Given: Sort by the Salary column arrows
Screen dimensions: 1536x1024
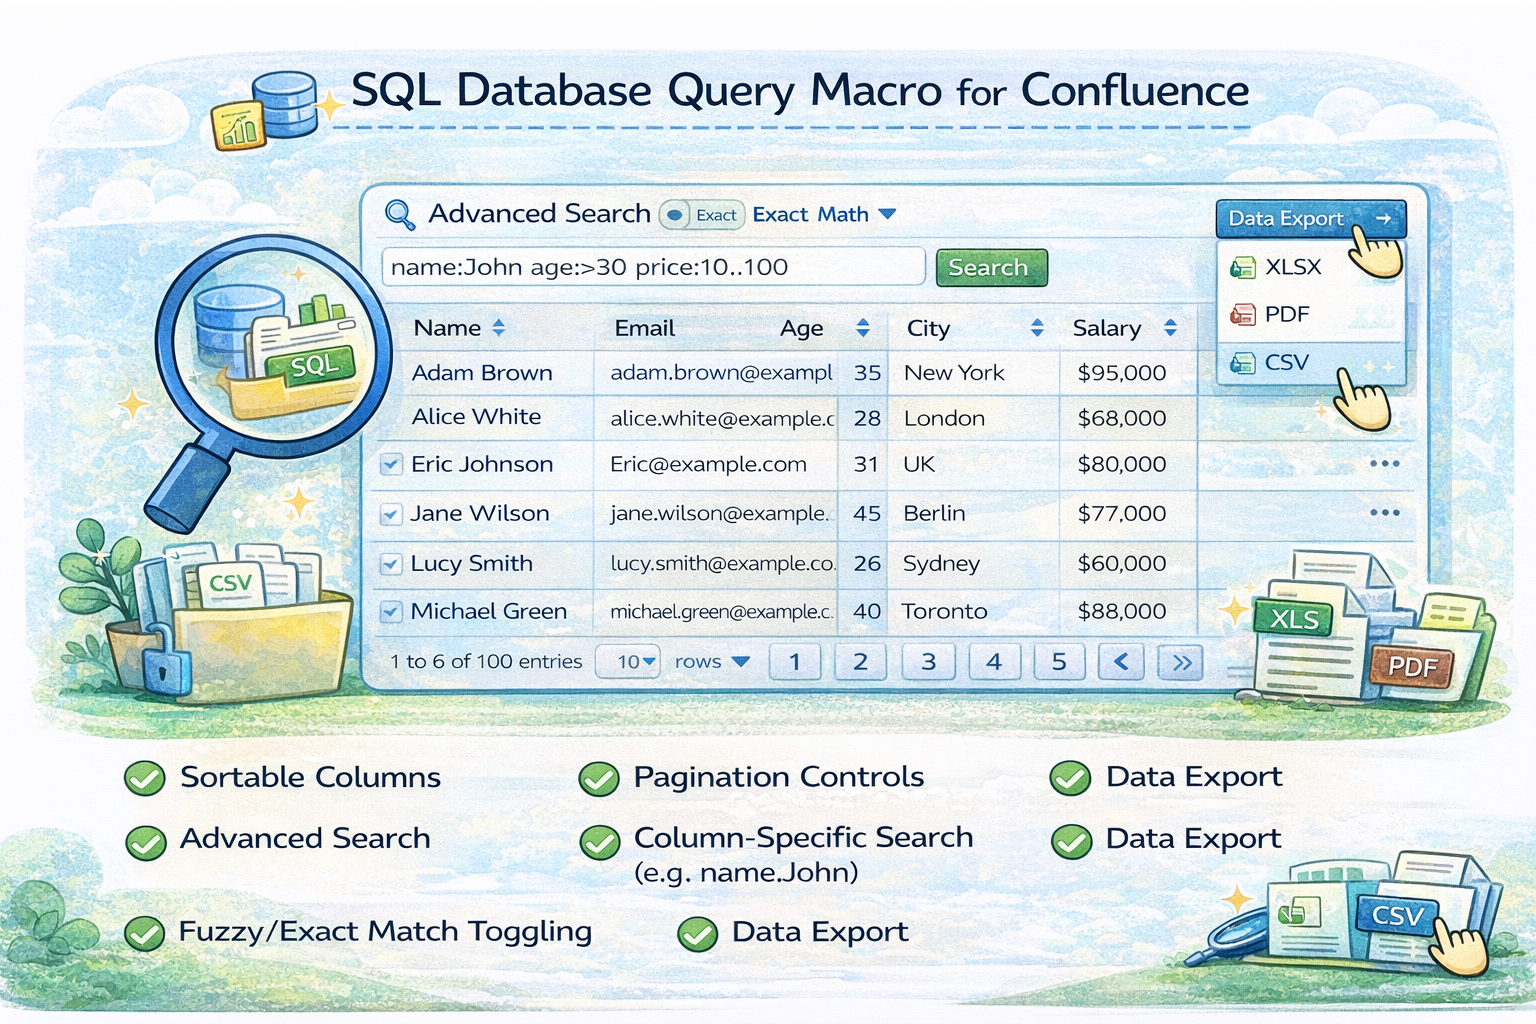Looking at the screenshot, I should [x=1170, y=328].
